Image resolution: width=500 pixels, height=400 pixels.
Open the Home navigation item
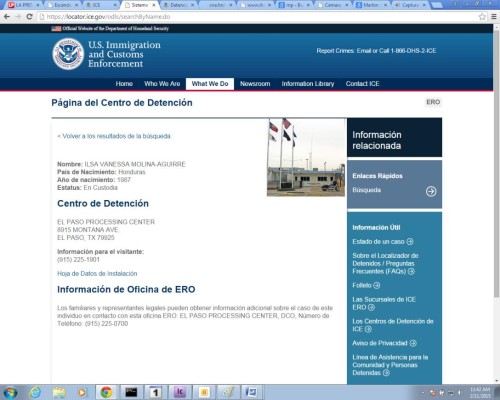pos(124,84)
